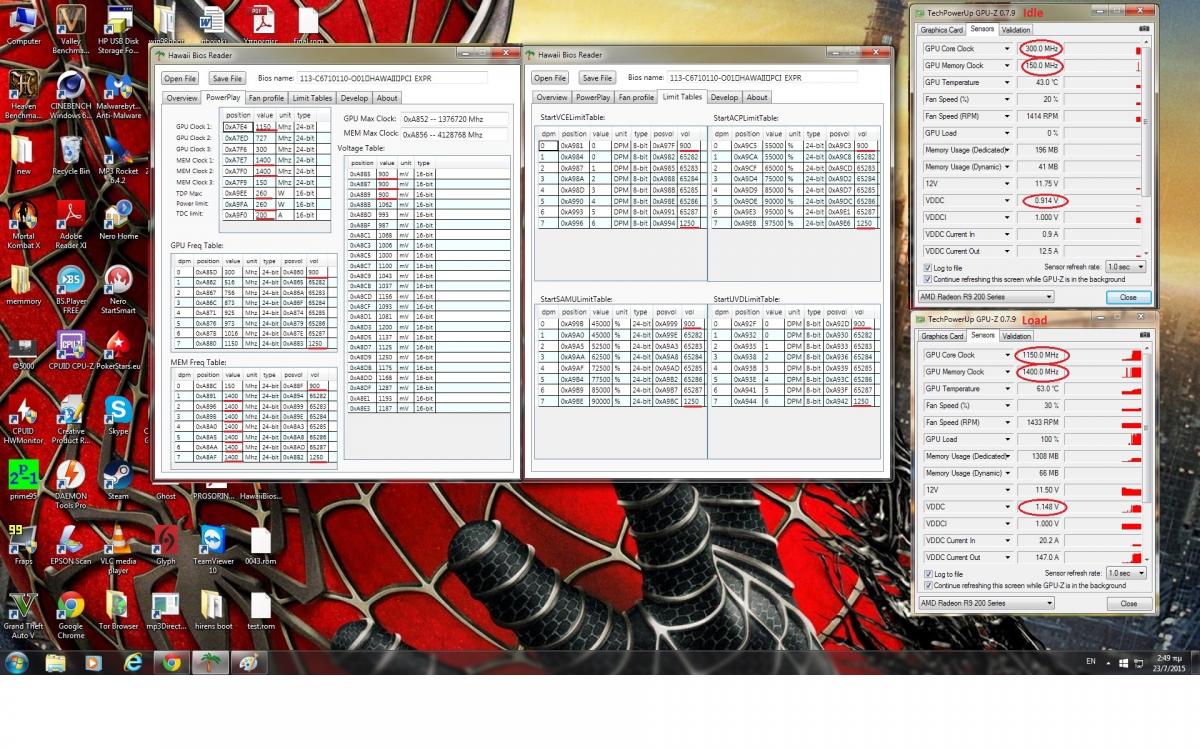Open the Recycle Bin
The width and height of the screenshot is (1200, 750).
point(70,155)
